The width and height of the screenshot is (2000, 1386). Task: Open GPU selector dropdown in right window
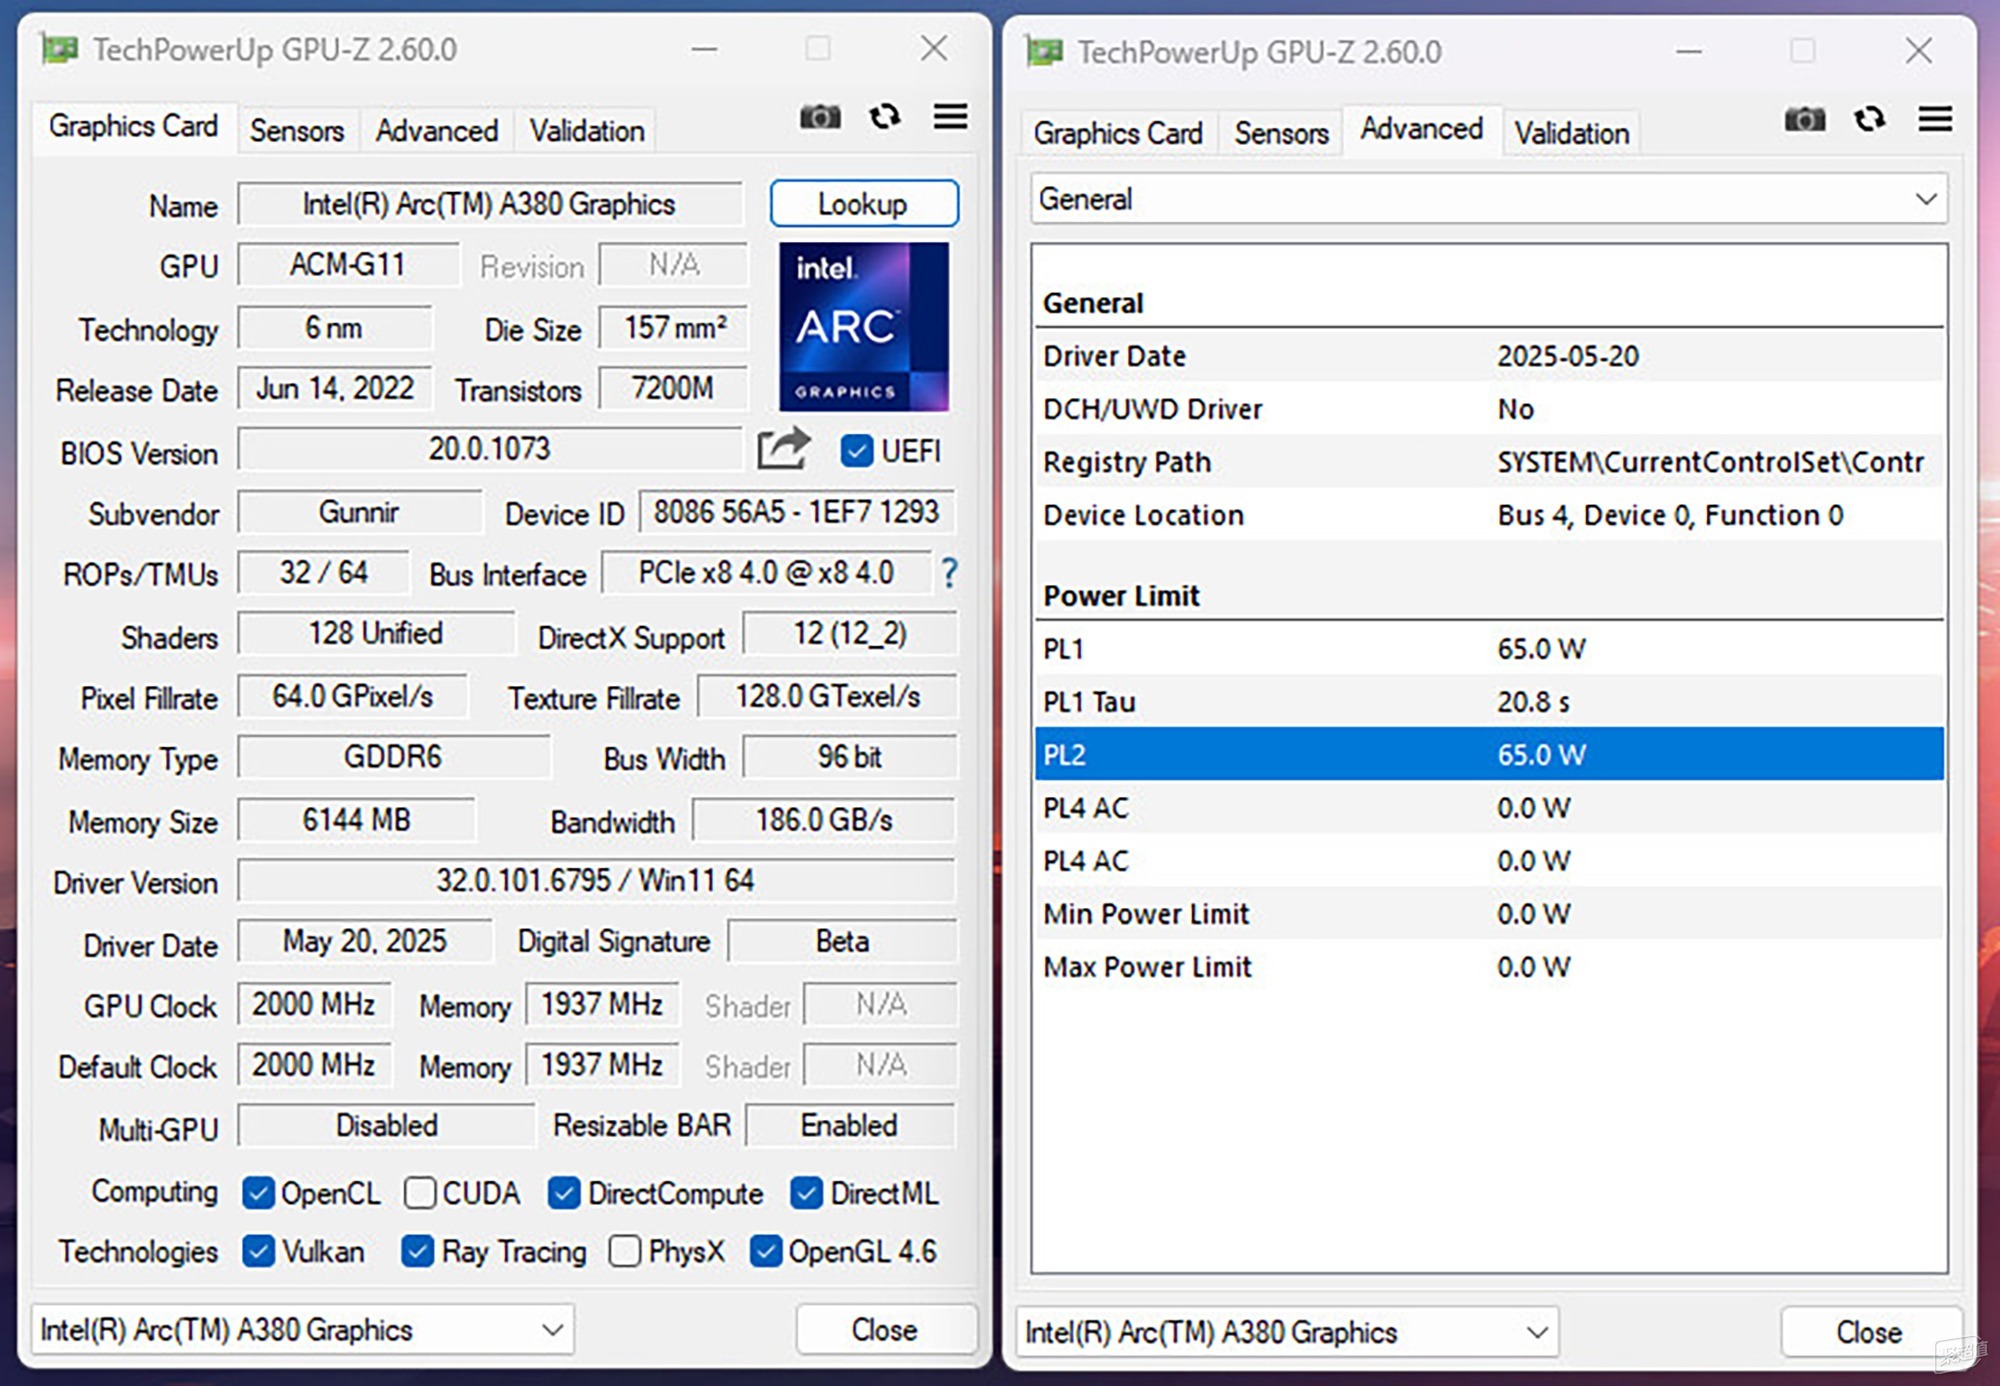coord(1288,1332)
